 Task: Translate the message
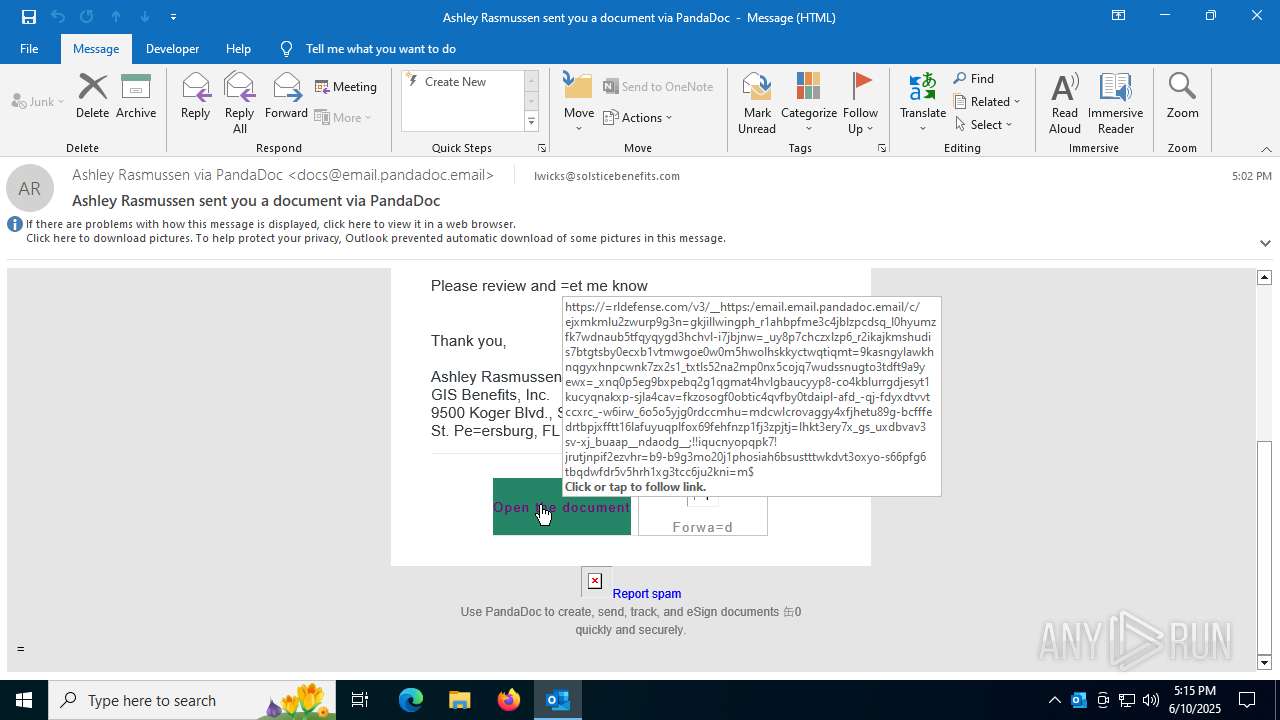923,103
